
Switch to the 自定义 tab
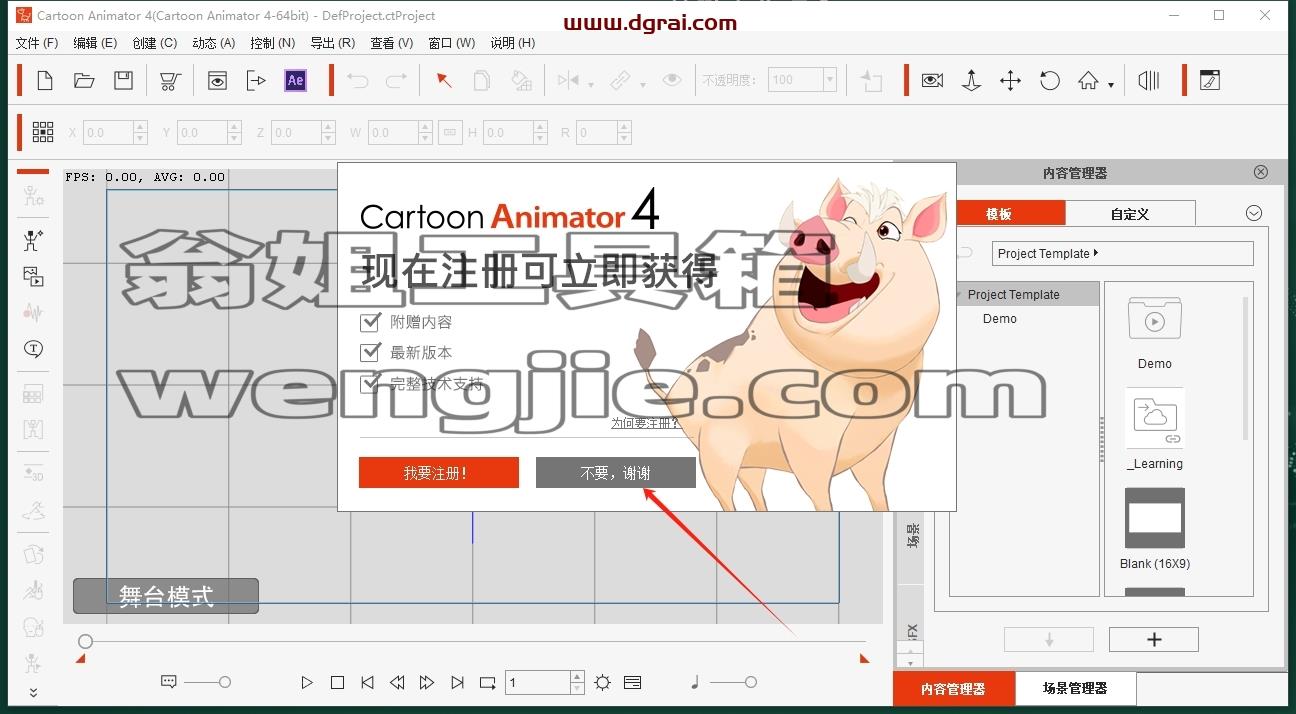click(x=1130, y=213)
